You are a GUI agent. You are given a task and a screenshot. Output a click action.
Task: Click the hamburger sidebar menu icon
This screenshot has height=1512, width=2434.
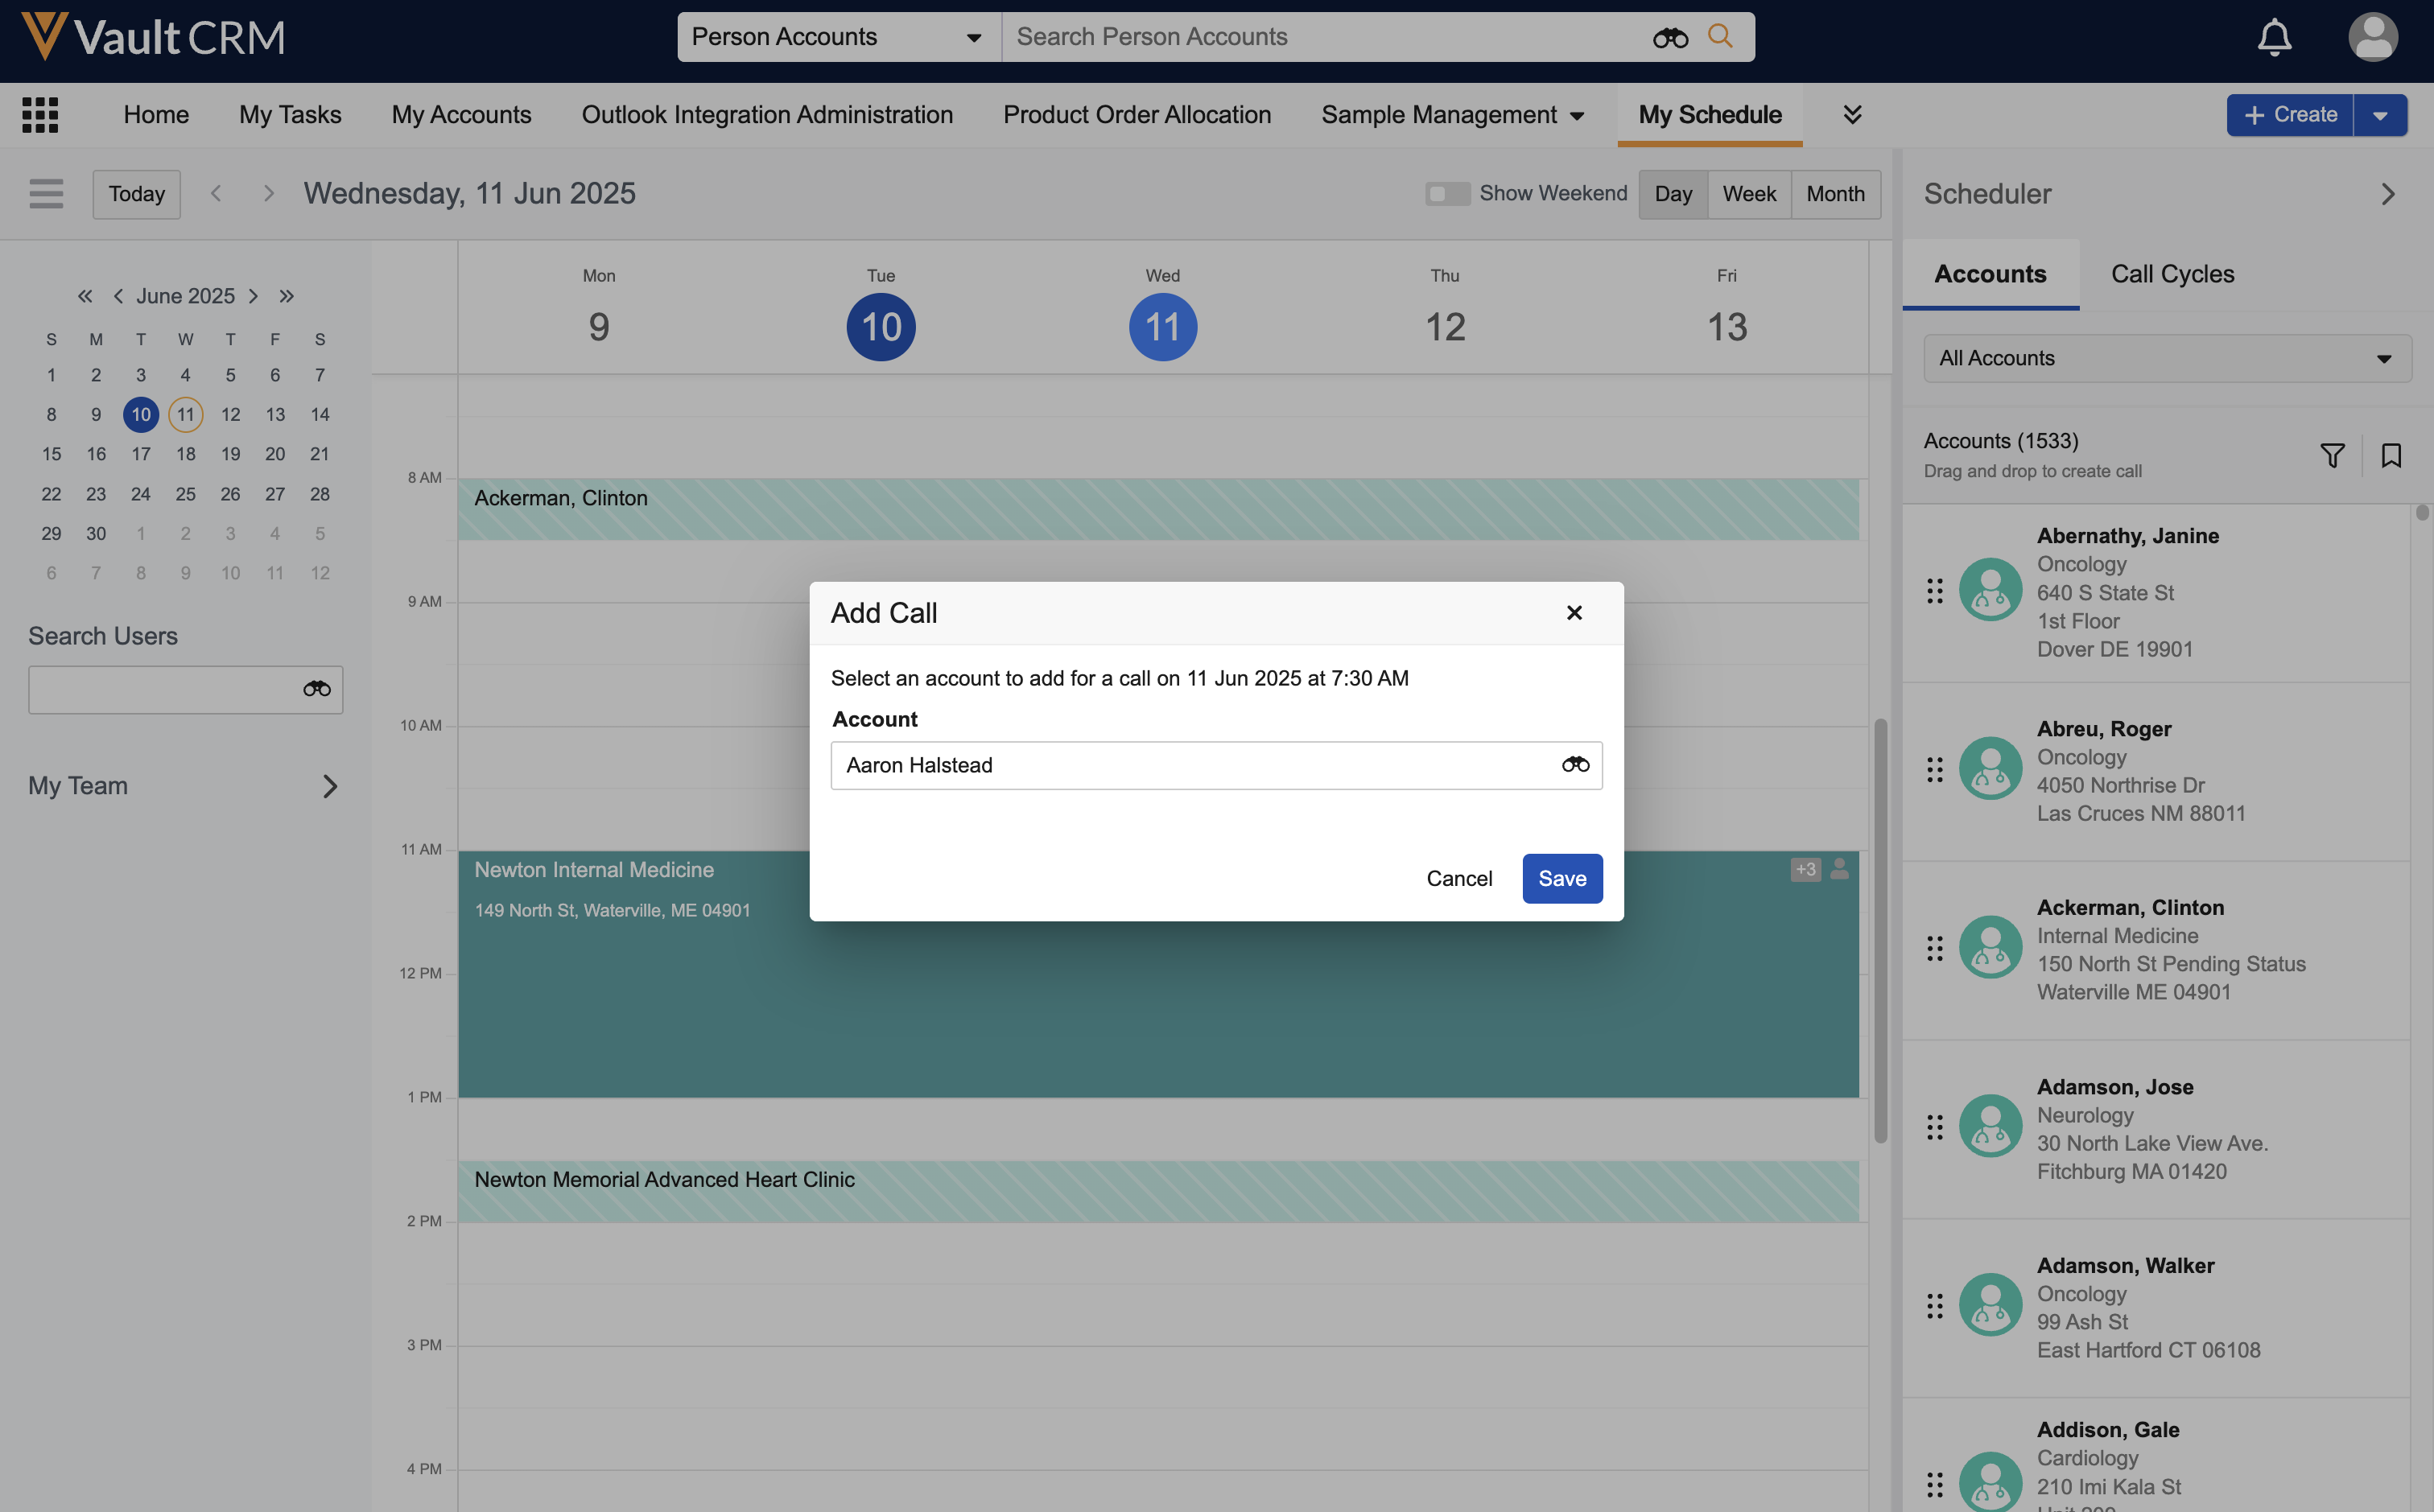pos(46,194)
